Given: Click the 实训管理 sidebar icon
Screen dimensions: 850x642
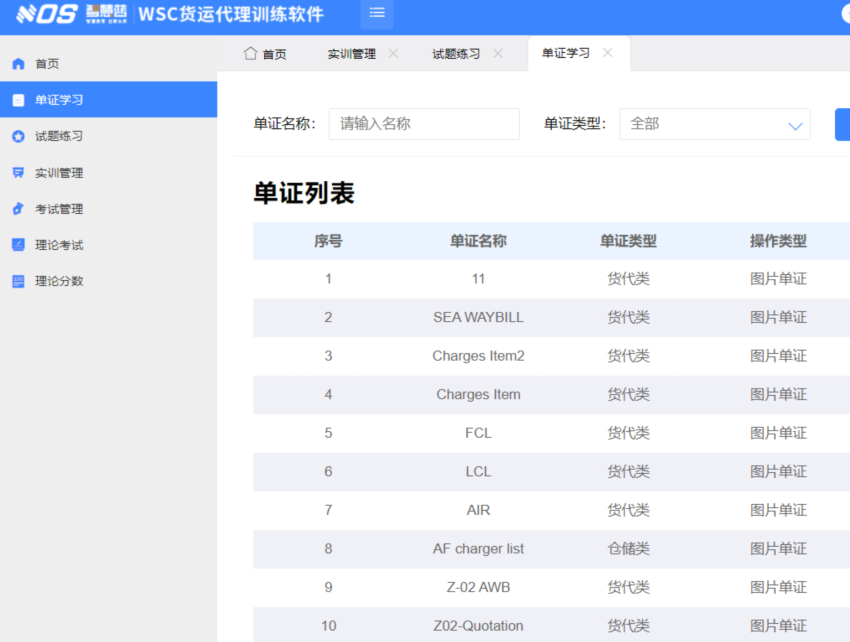Looking at the screenshot, I should [18, 173].
